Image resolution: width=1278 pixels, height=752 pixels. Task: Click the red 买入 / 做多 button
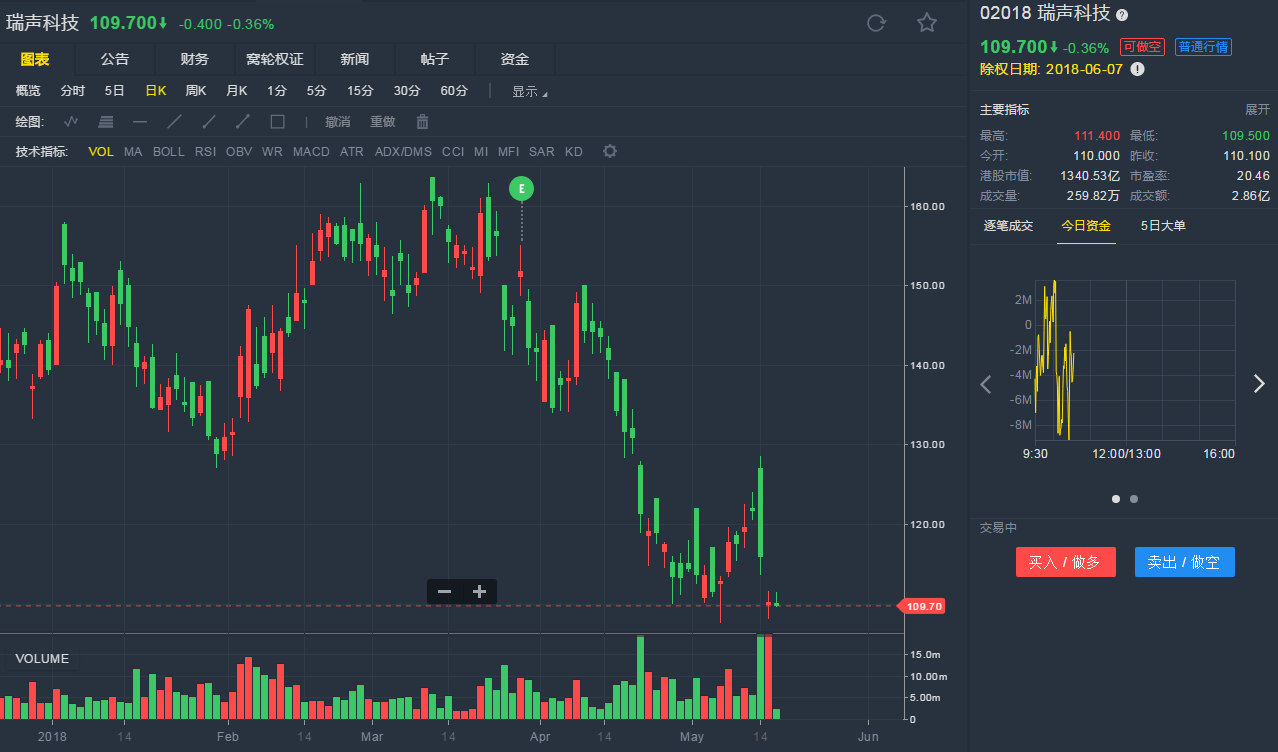tap(1065, 562)
